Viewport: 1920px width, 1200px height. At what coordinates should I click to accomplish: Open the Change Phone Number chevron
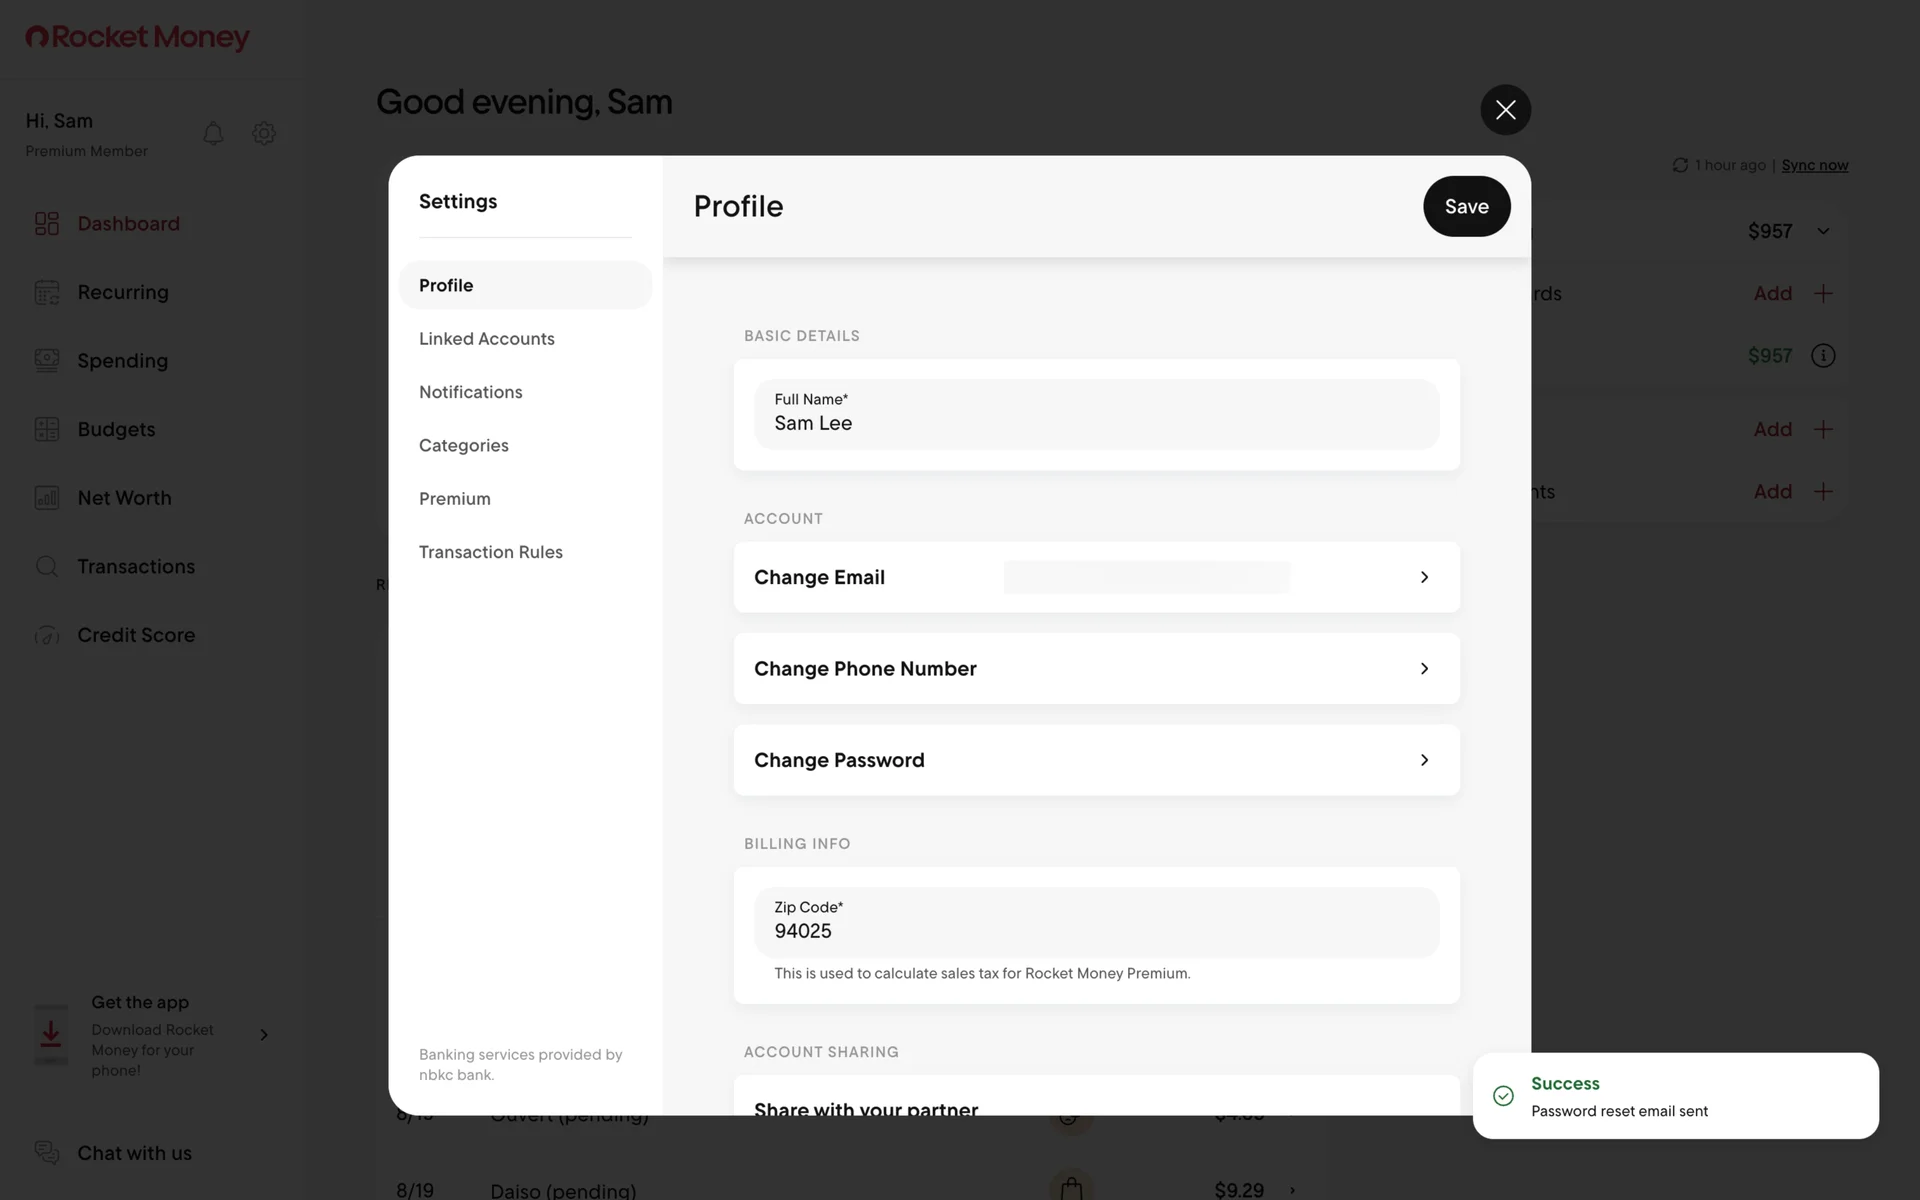(x=1424, y=669)
